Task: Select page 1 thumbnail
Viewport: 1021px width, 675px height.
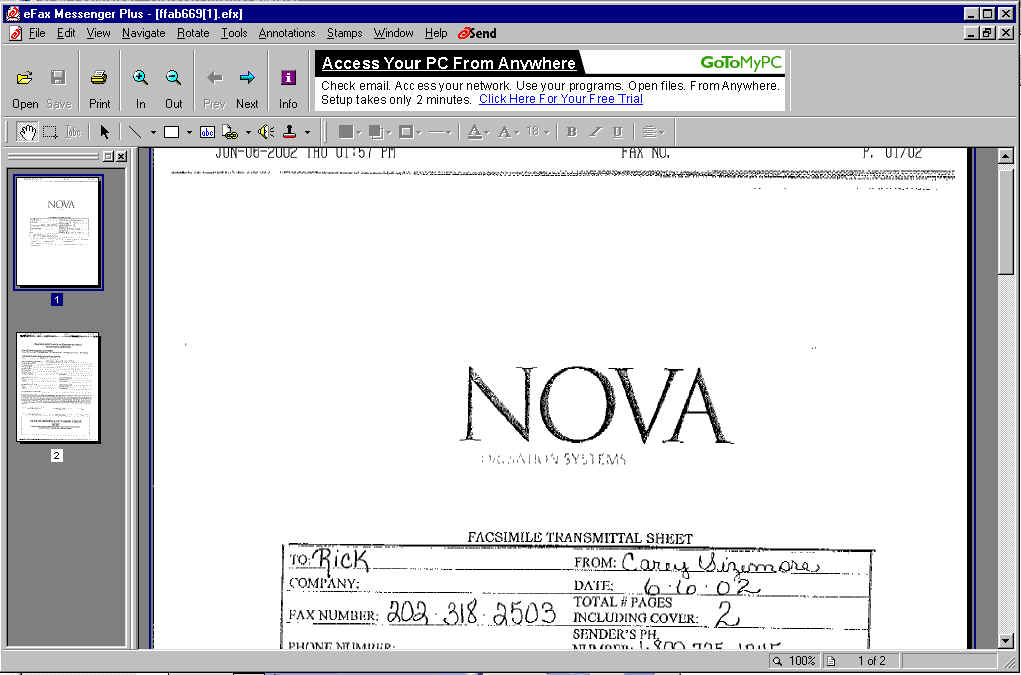Action: click(58, 232)
